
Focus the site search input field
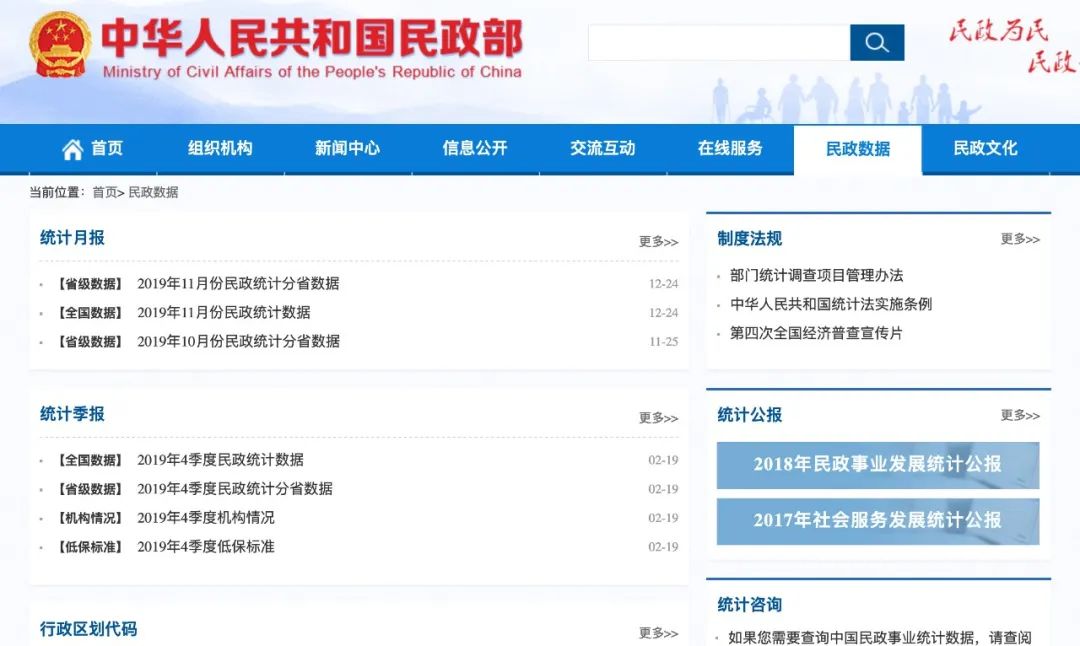(x=719, y=43)
